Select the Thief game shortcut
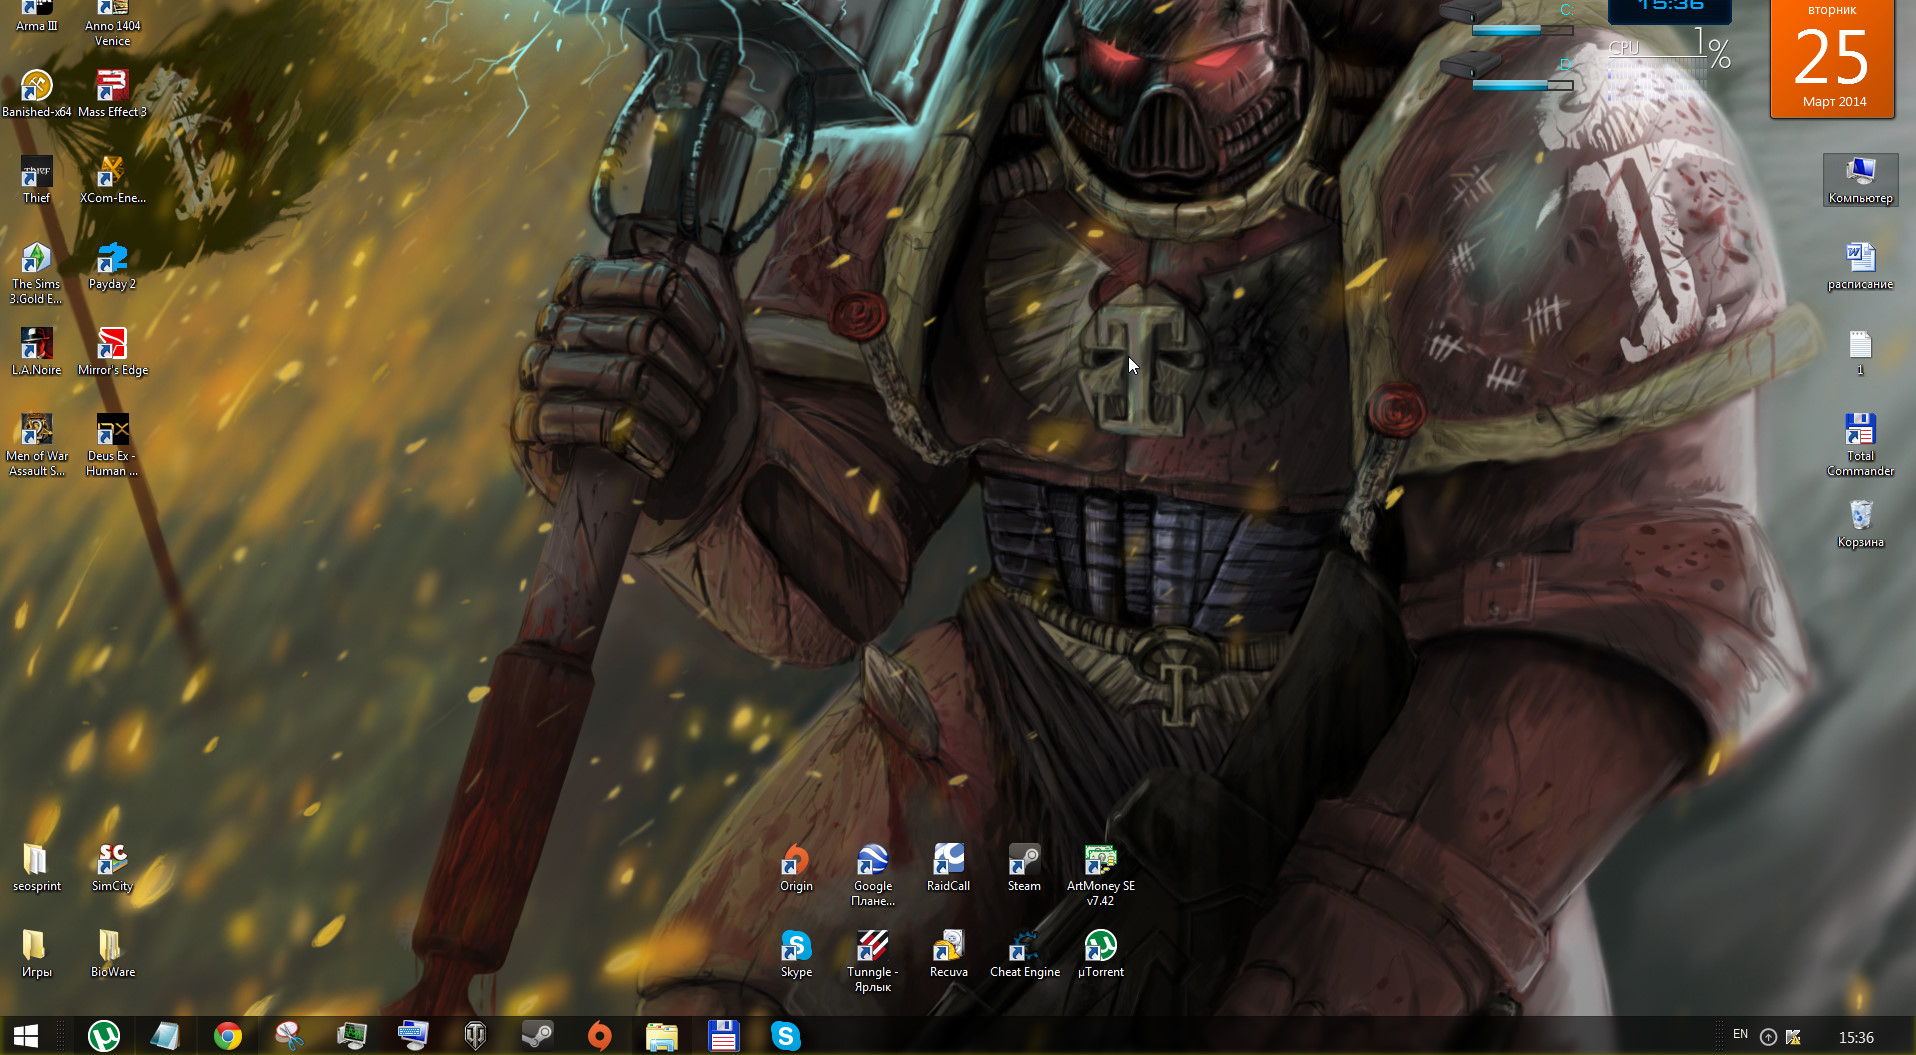 click(x=37, y=181)
